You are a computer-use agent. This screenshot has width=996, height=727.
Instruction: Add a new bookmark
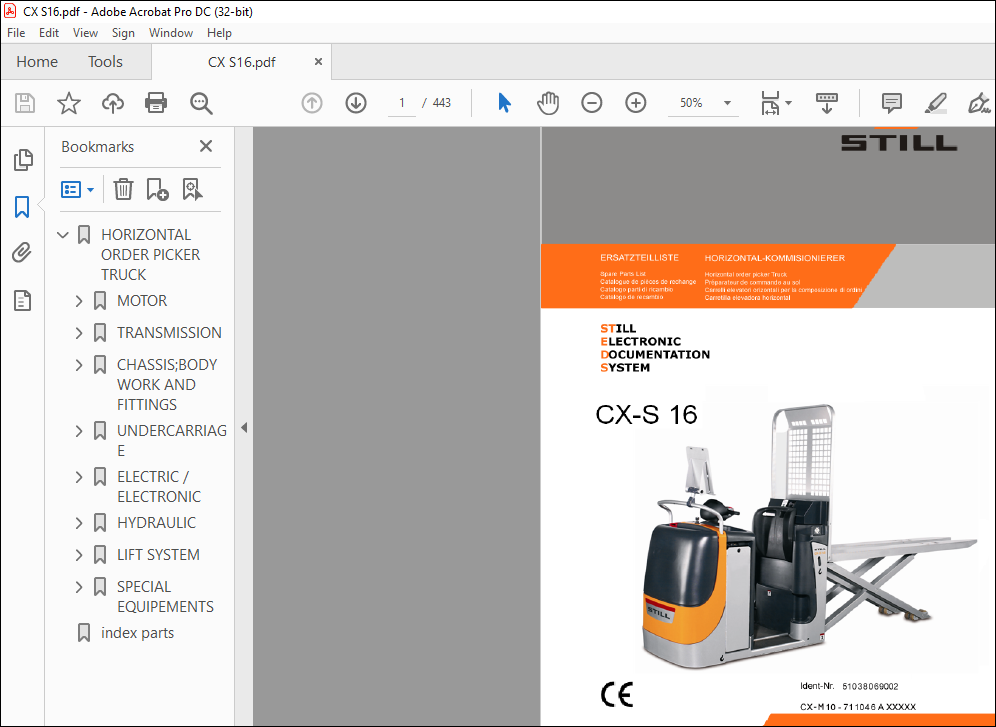click(157, 189)
